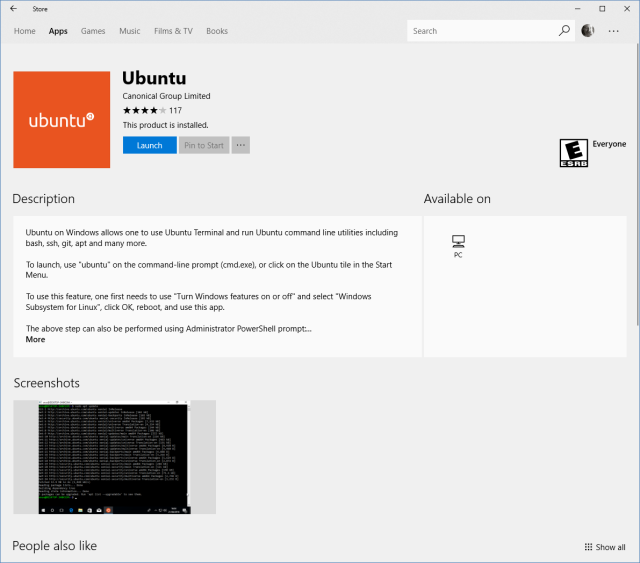This screenshot has height=563, width=640.
Task: Click the 'Available on' heading
Action: click(457, 199)
